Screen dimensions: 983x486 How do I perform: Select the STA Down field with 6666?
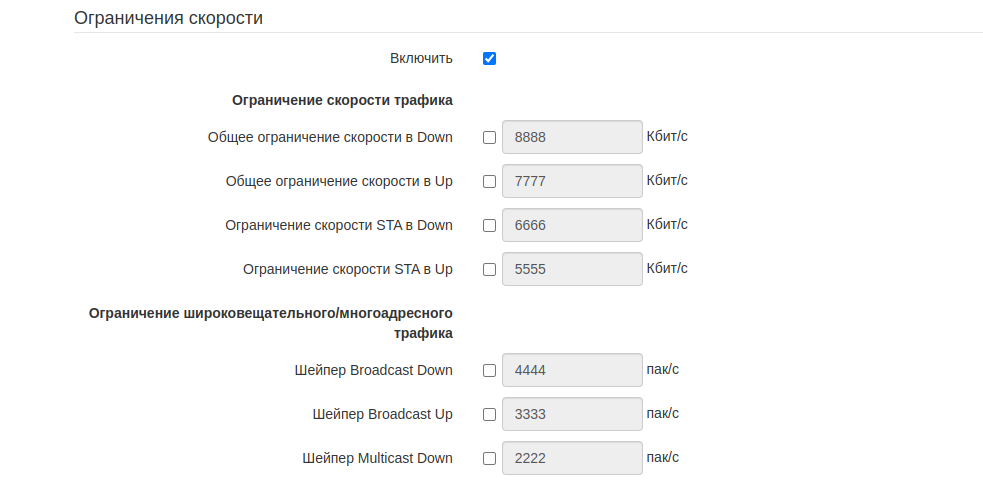click(x=571, y=225)
